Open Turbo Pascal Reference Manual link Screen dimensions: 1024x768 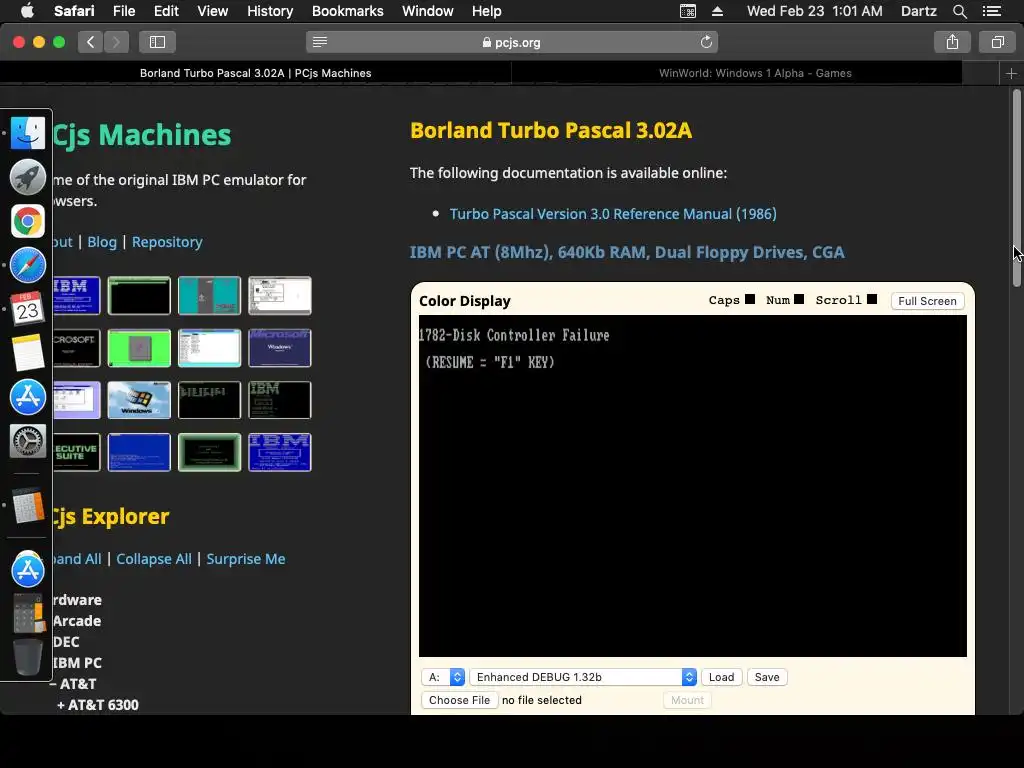click(x=613, y=214)
